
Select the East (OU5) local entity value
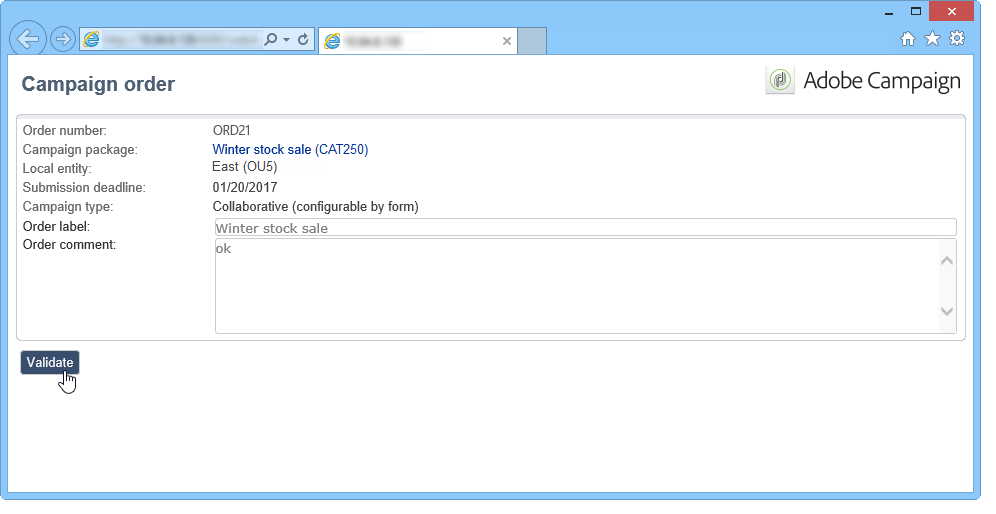tap(245, 167)
